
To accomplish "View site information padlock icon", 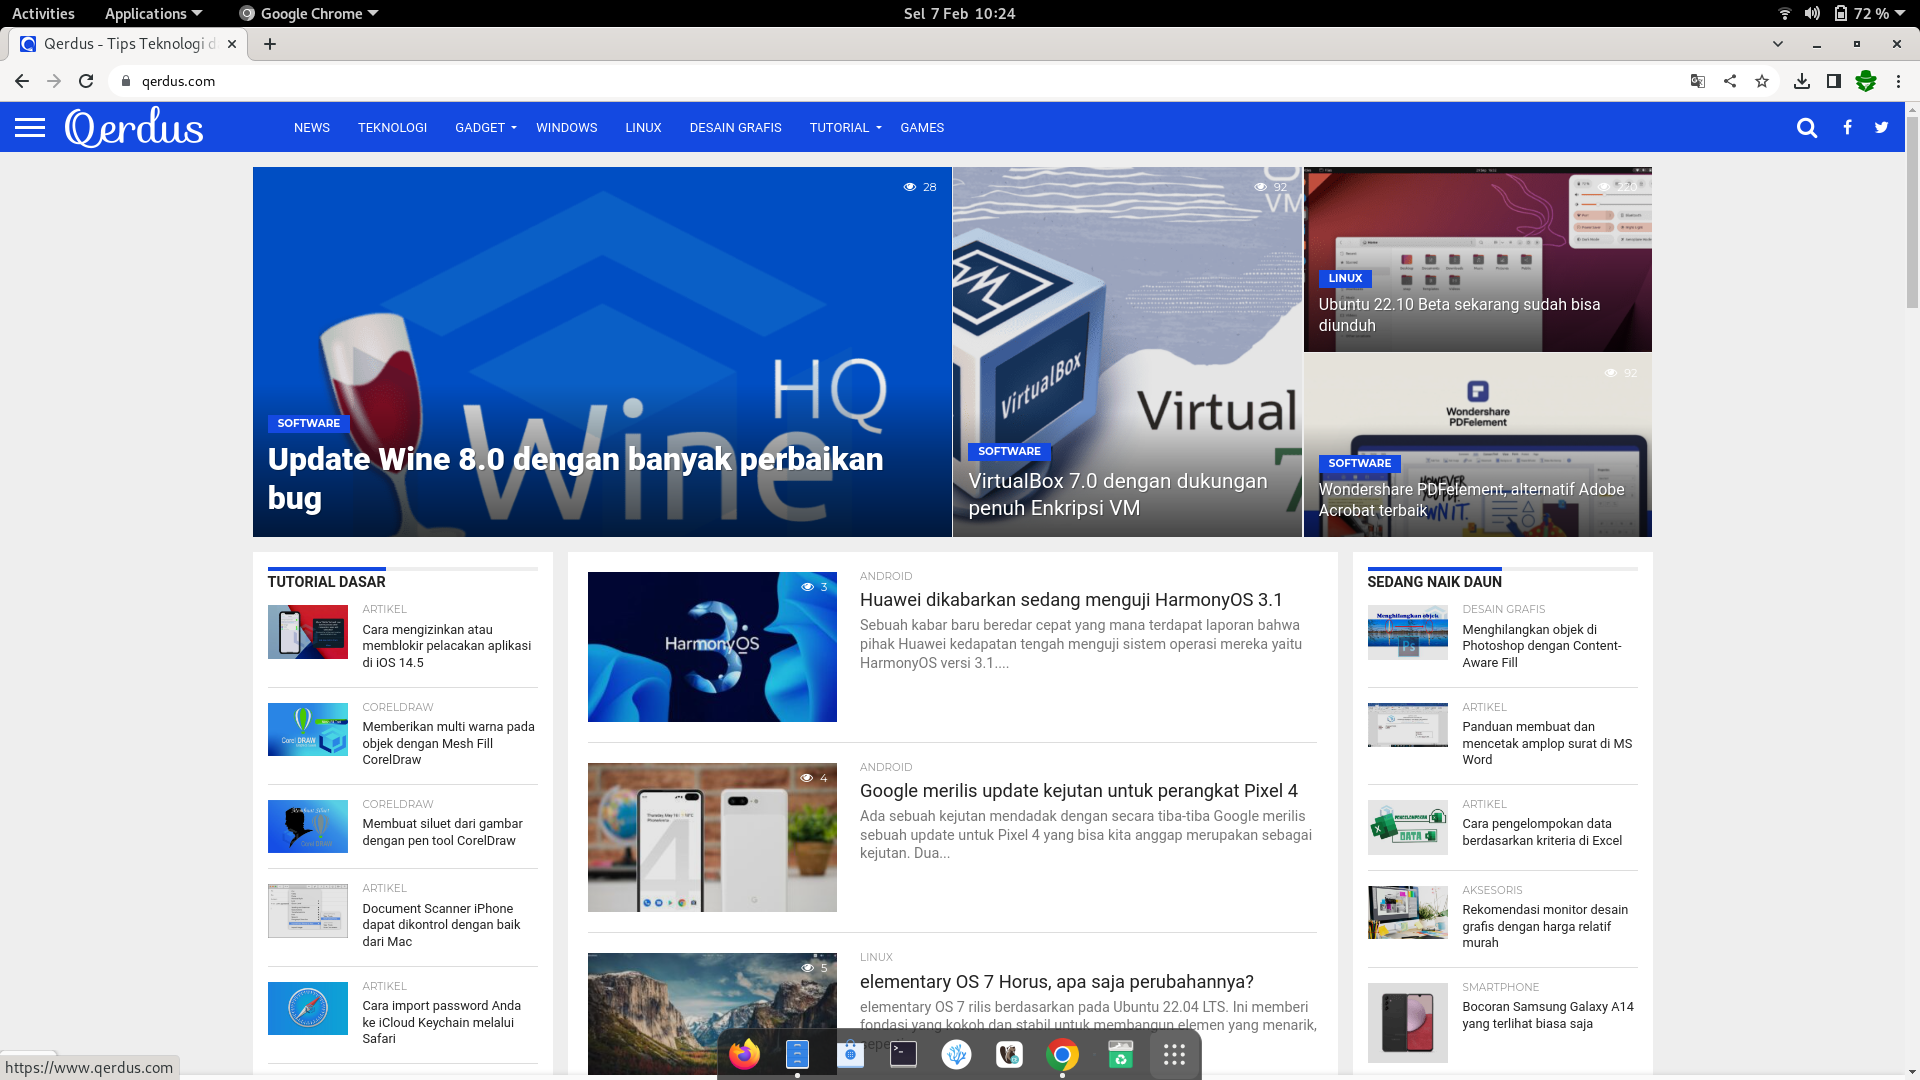I will tap(126, 81).
